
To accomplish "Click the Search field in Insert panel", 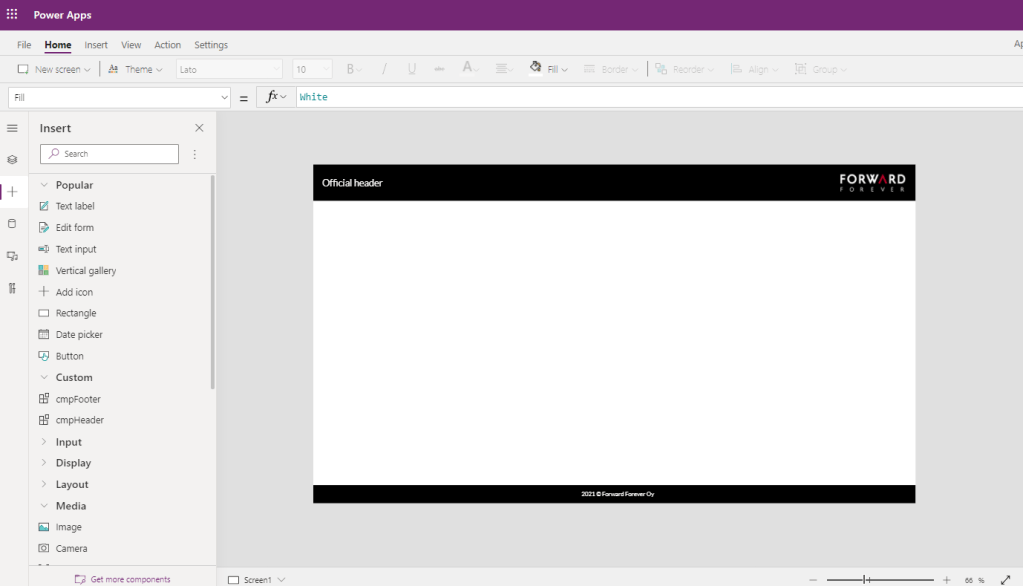I will (110, 154).
